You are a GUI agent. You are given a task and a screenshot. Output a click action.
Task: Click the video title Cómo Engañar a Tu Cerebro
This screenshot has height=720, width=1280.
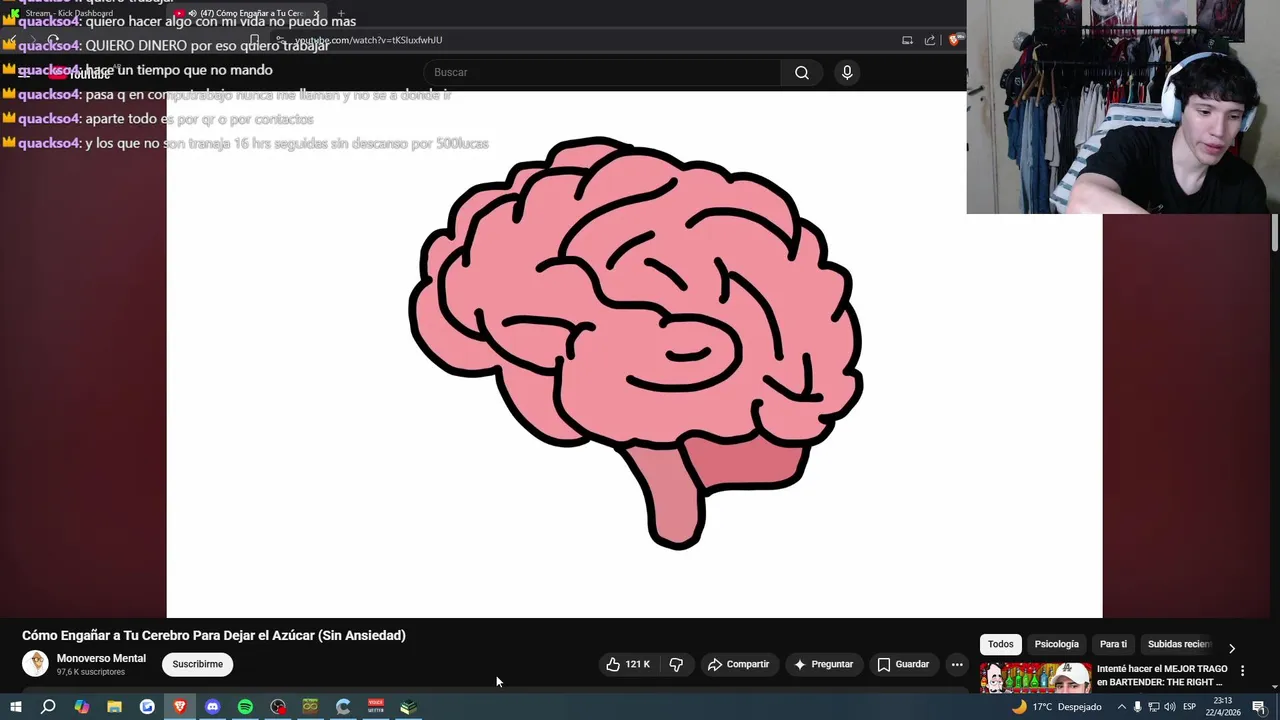[214, 635]
